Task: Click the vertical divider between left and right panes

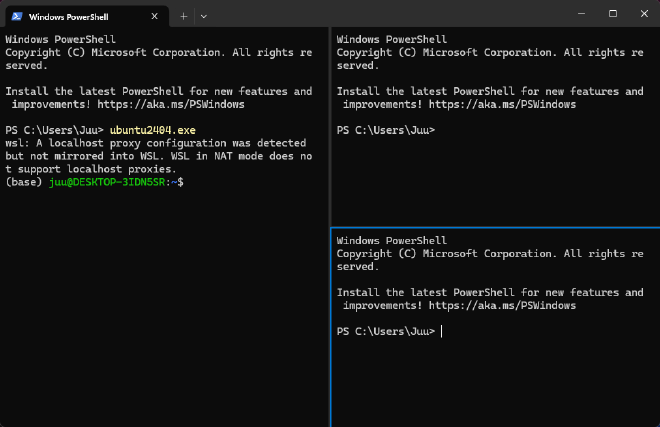Action: click(330, 227)
